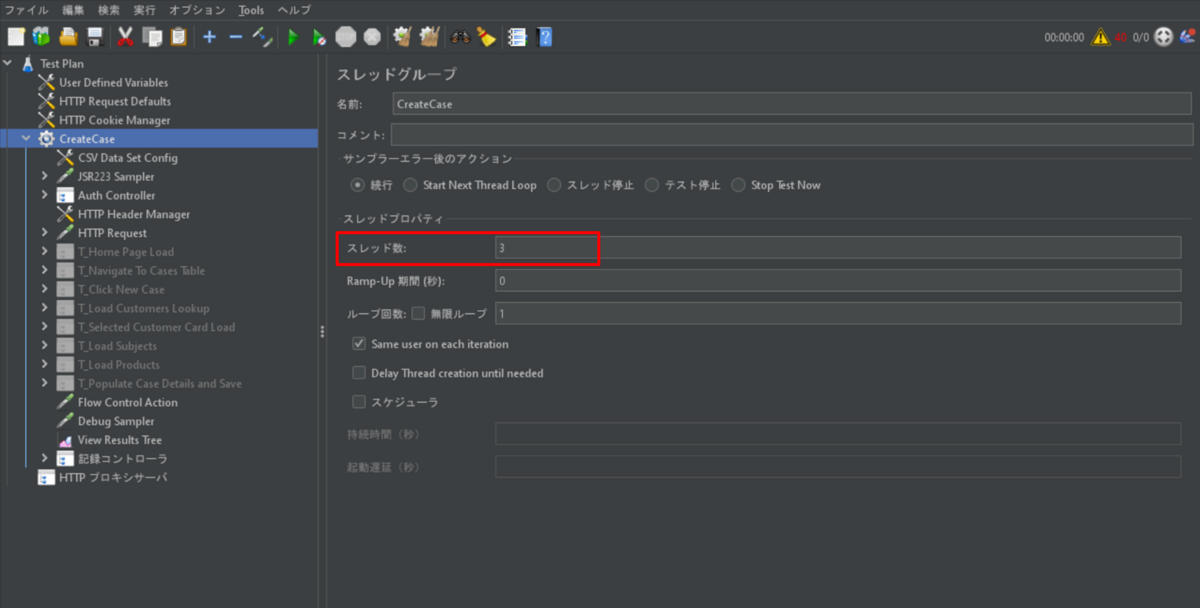Image resolution: width=1200 pixels, height=608 pixels.
Task: Click the warning triangle log icon
Action: tap(1101, 37)
